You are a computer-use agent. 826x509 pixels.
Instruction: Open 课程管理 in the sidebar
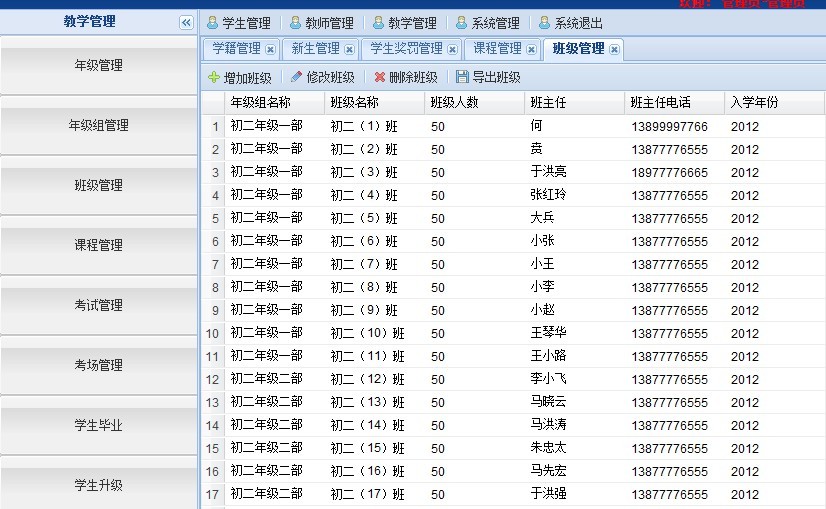tap(99, 246)
